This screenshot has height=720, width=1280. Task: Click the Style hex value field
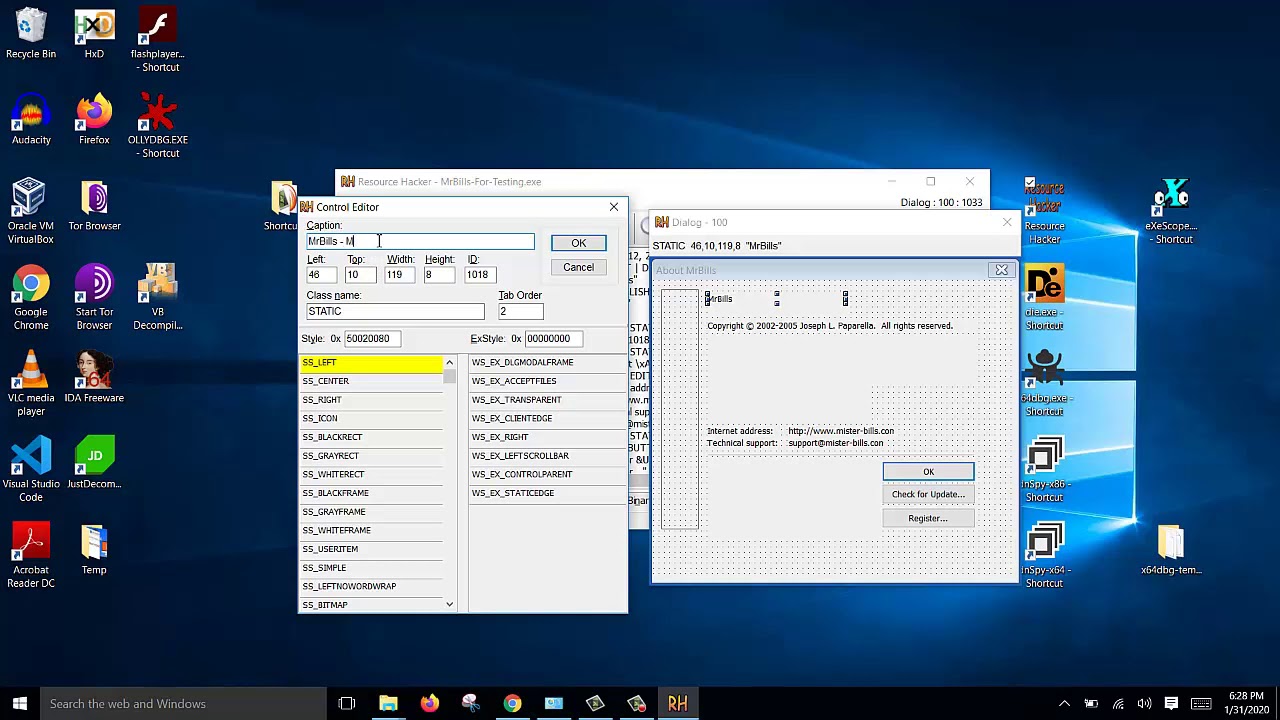tap(372, 338)
